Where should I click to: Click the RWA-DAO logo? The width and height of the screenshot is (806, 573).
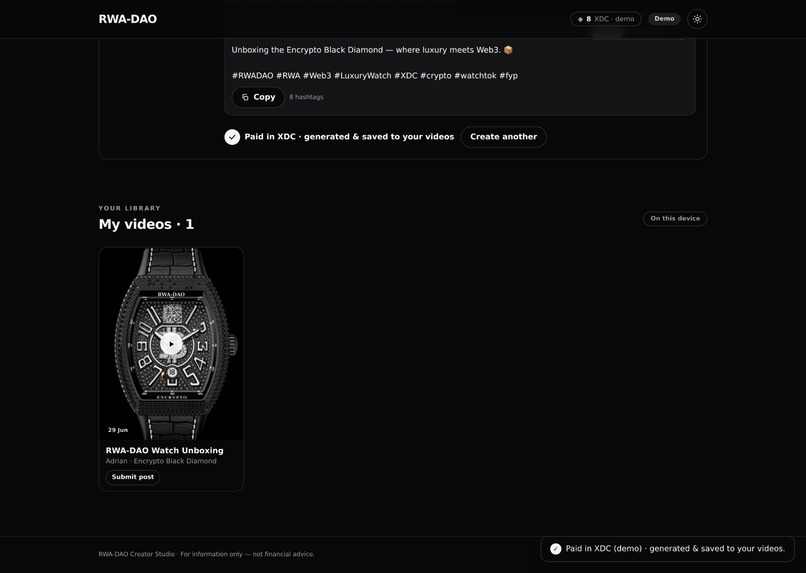[x=127, y=19]
